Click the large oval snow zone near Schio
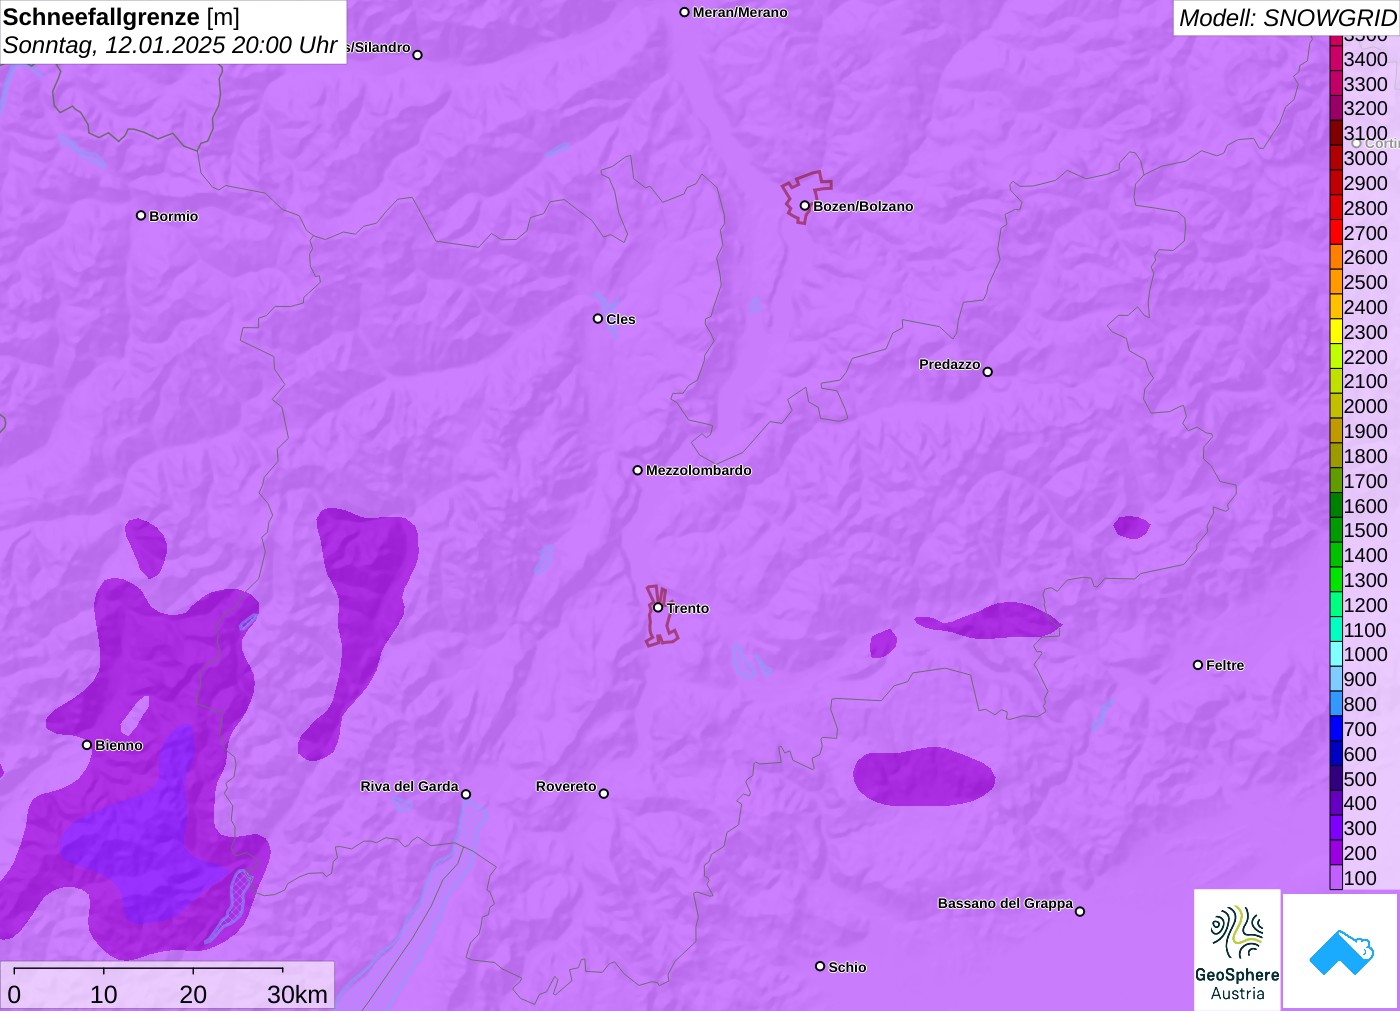The image size is (1400, 1011). pyautogui.click(x=923, y=776)
